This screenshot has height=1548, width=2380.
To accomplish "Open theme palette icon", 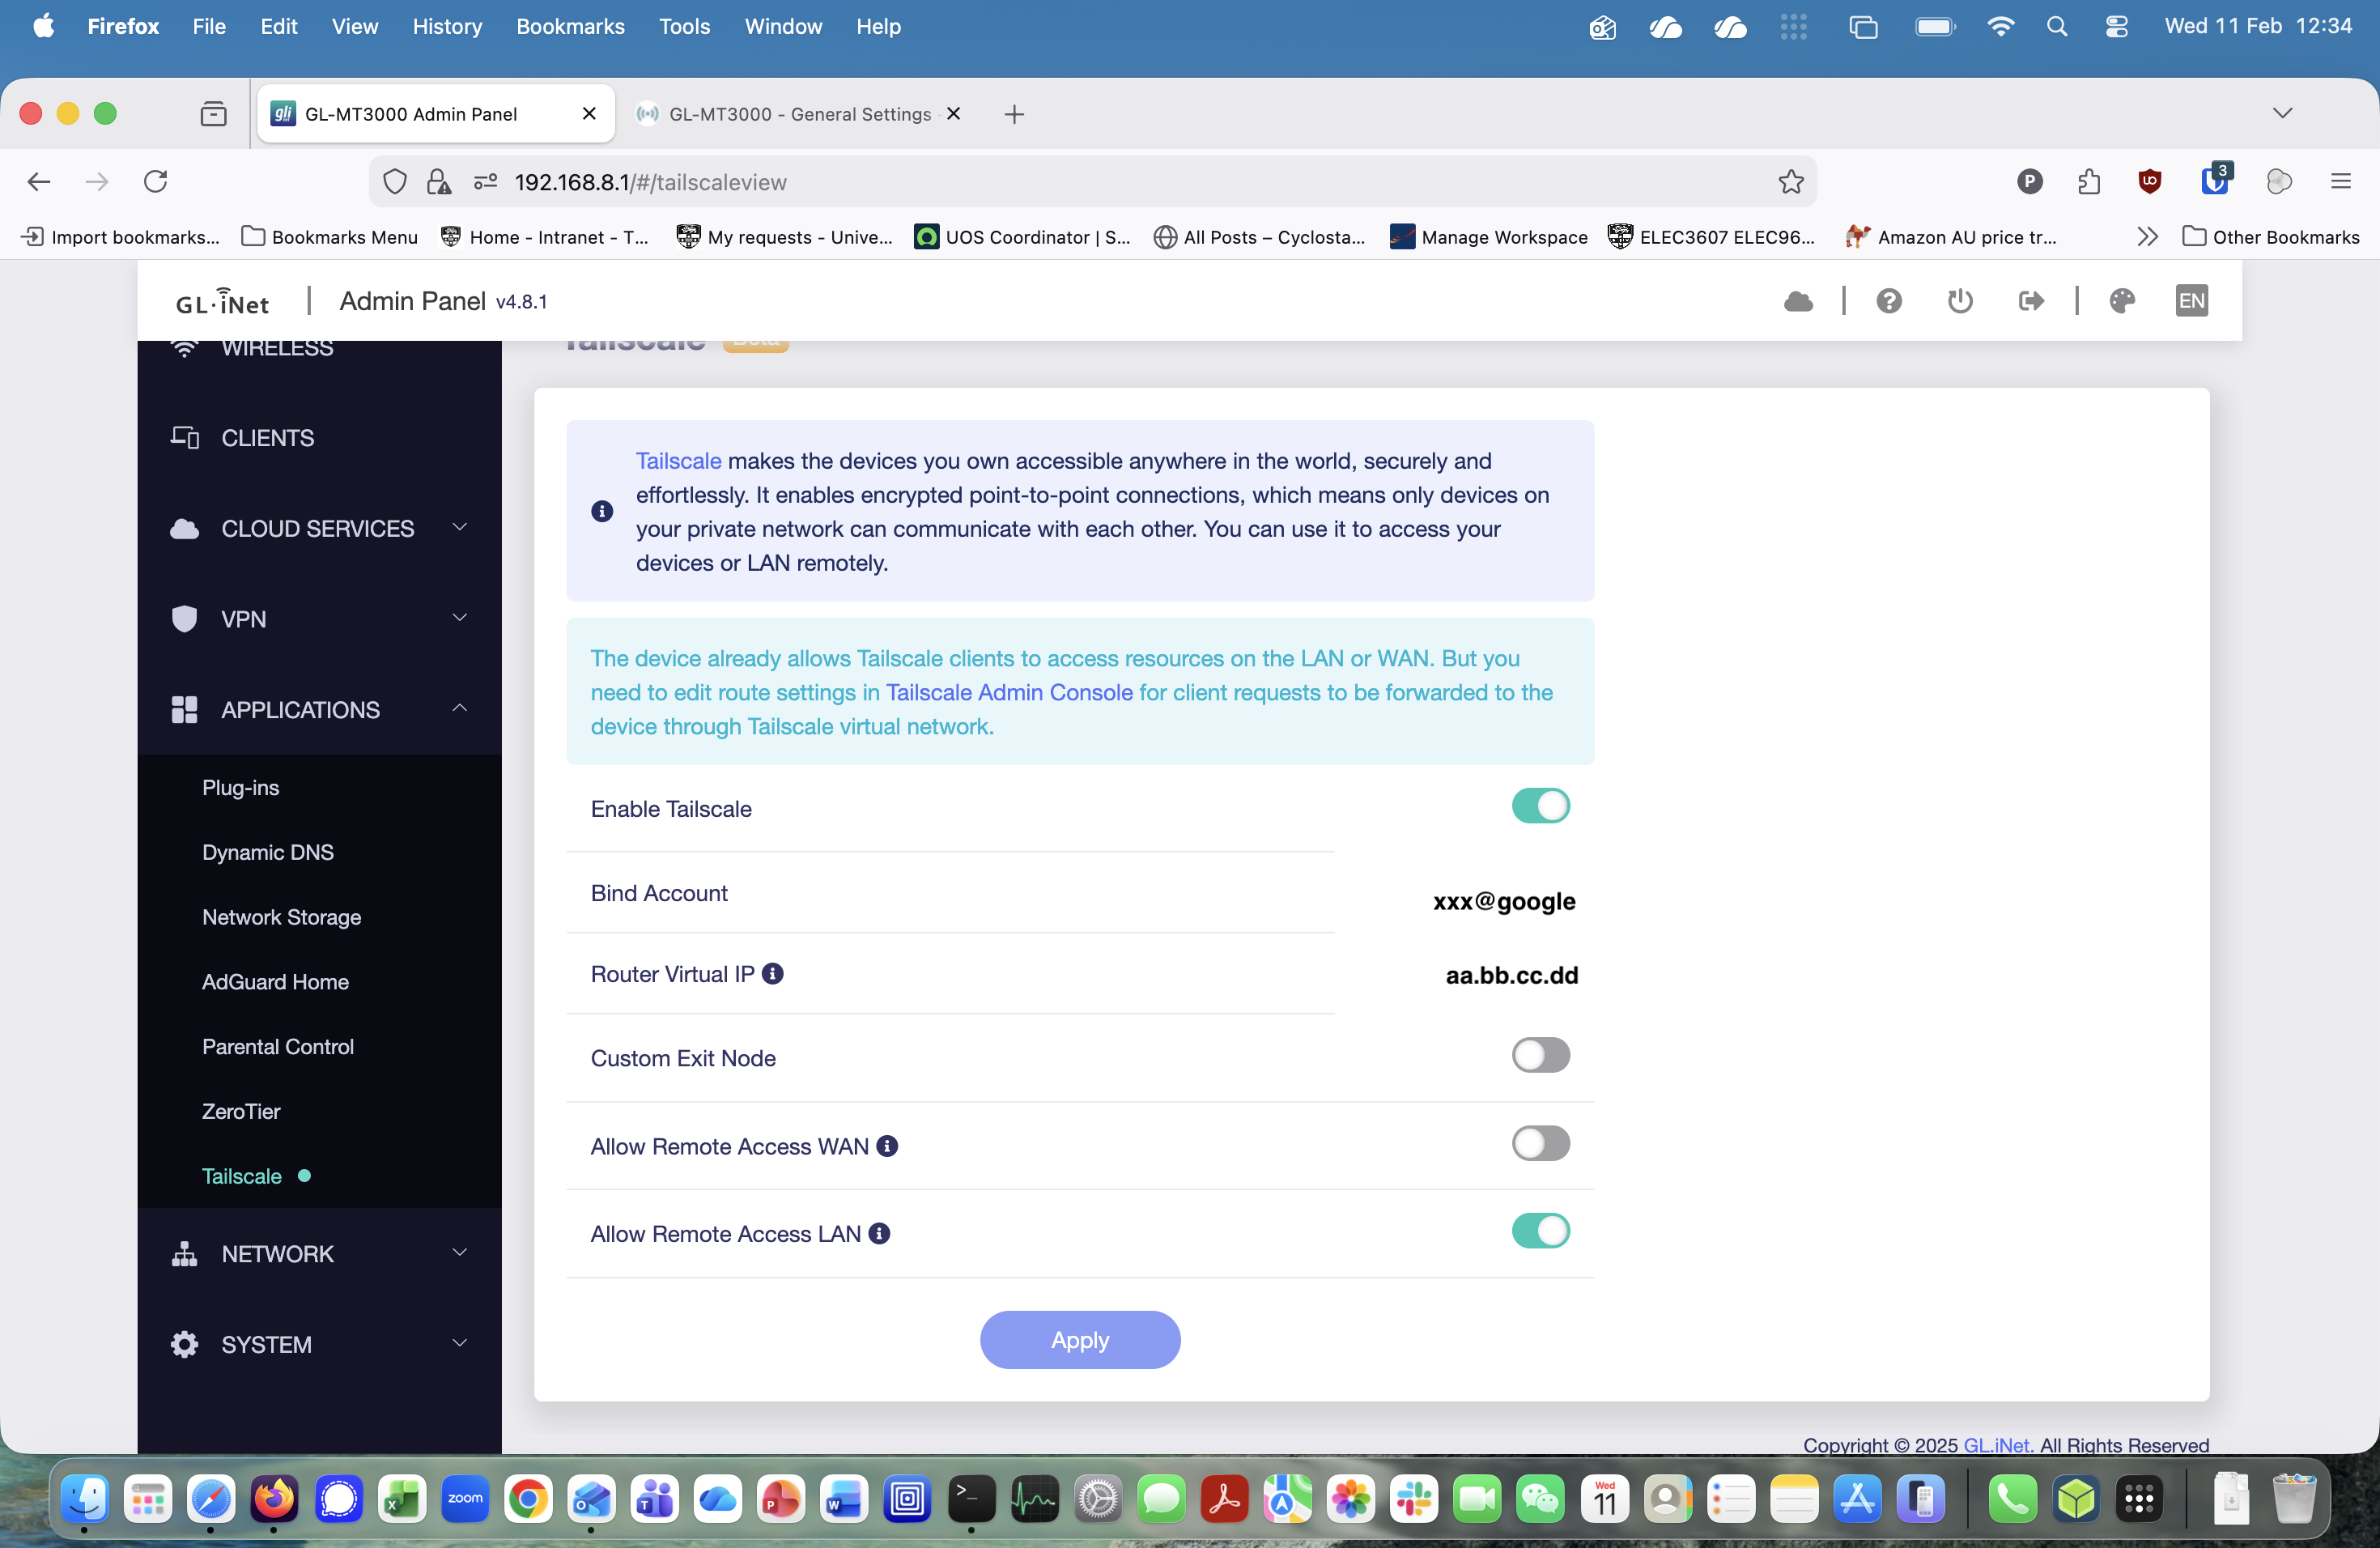I will coord(2122,301).
